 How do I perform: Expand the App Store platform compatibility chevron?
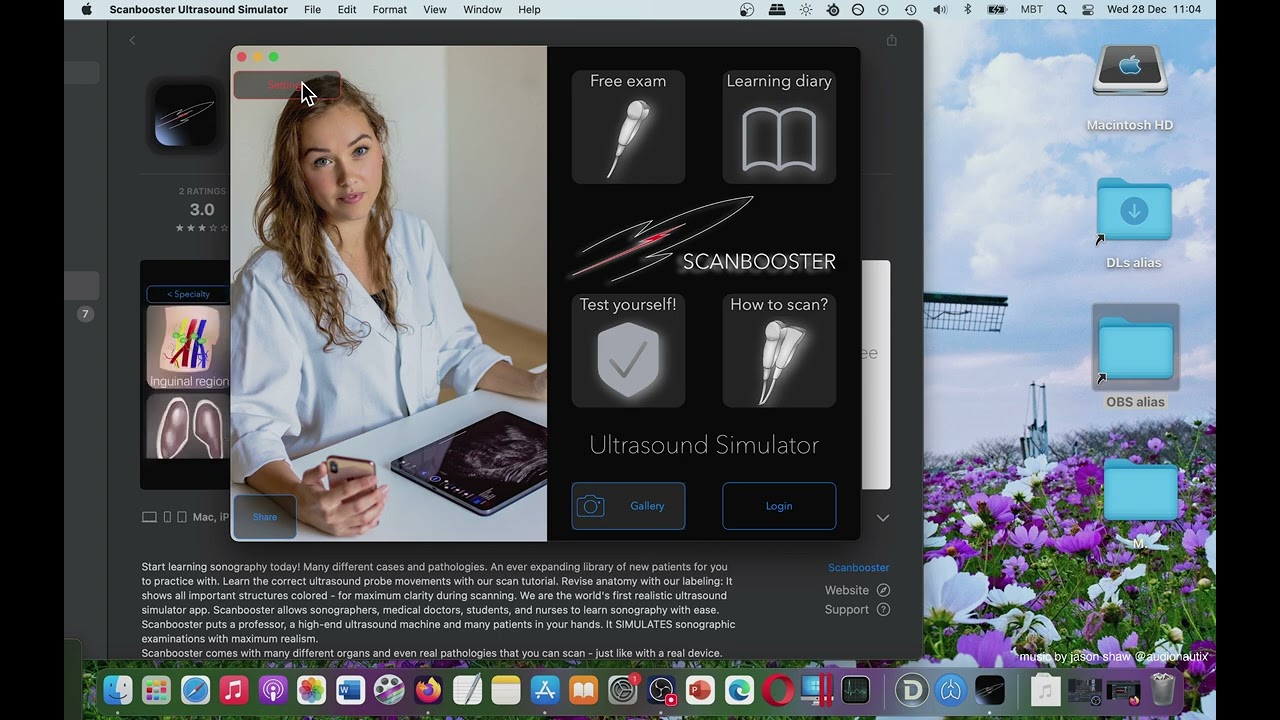(883, 518)
